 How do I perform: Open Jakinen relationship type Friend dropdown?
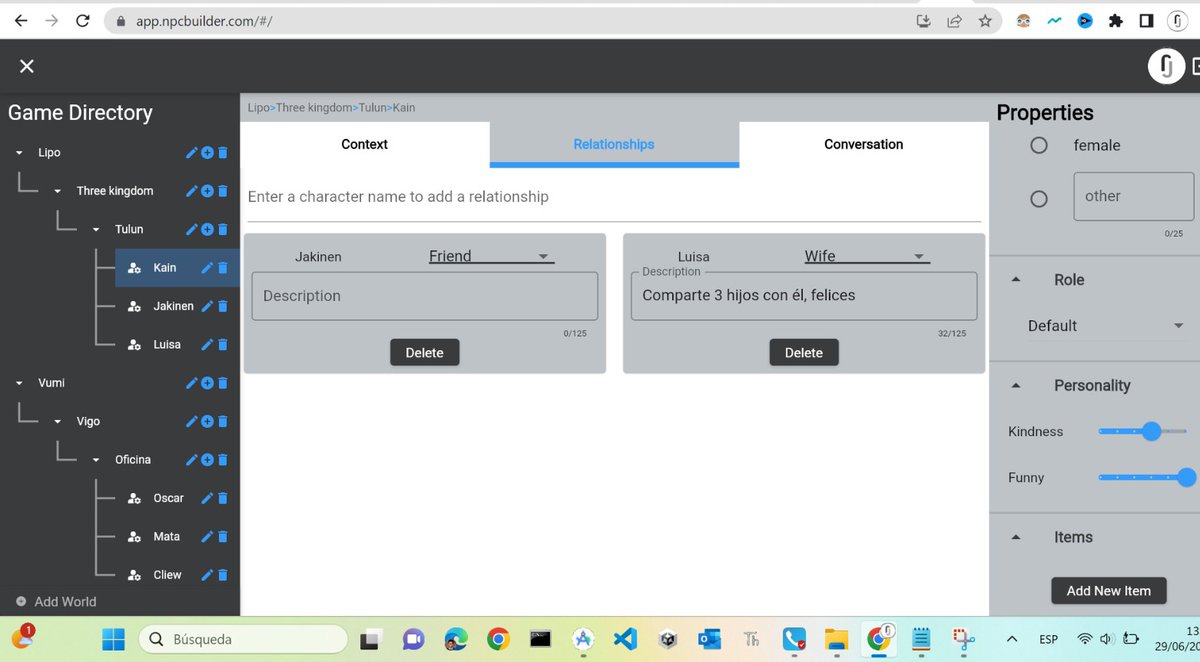pyautogui.click(x=491, y=256)
